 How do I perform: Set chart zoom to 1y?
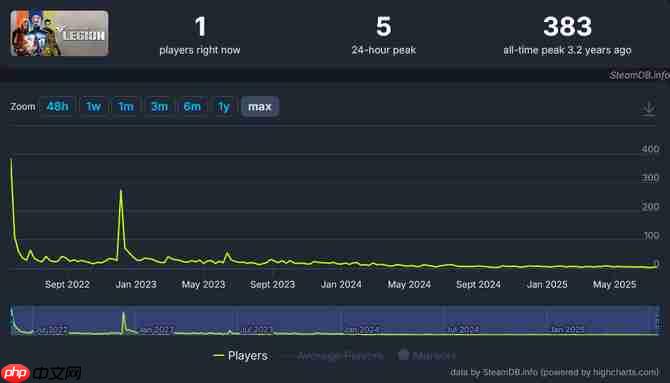tap(224, 106)
